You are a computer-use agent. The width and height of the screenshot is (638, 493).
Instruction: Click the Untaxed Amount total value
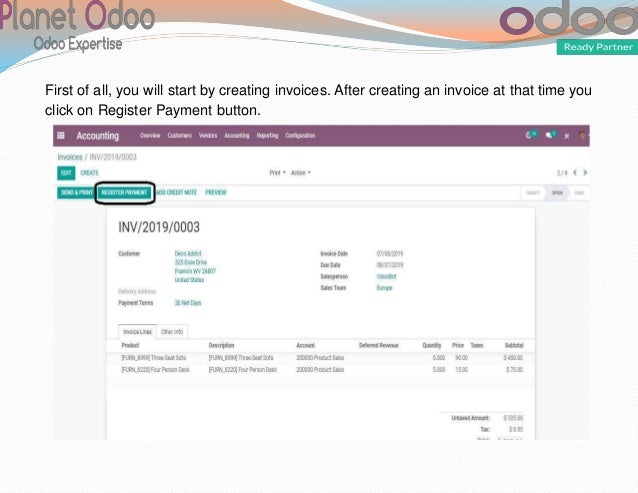(513, 418)
